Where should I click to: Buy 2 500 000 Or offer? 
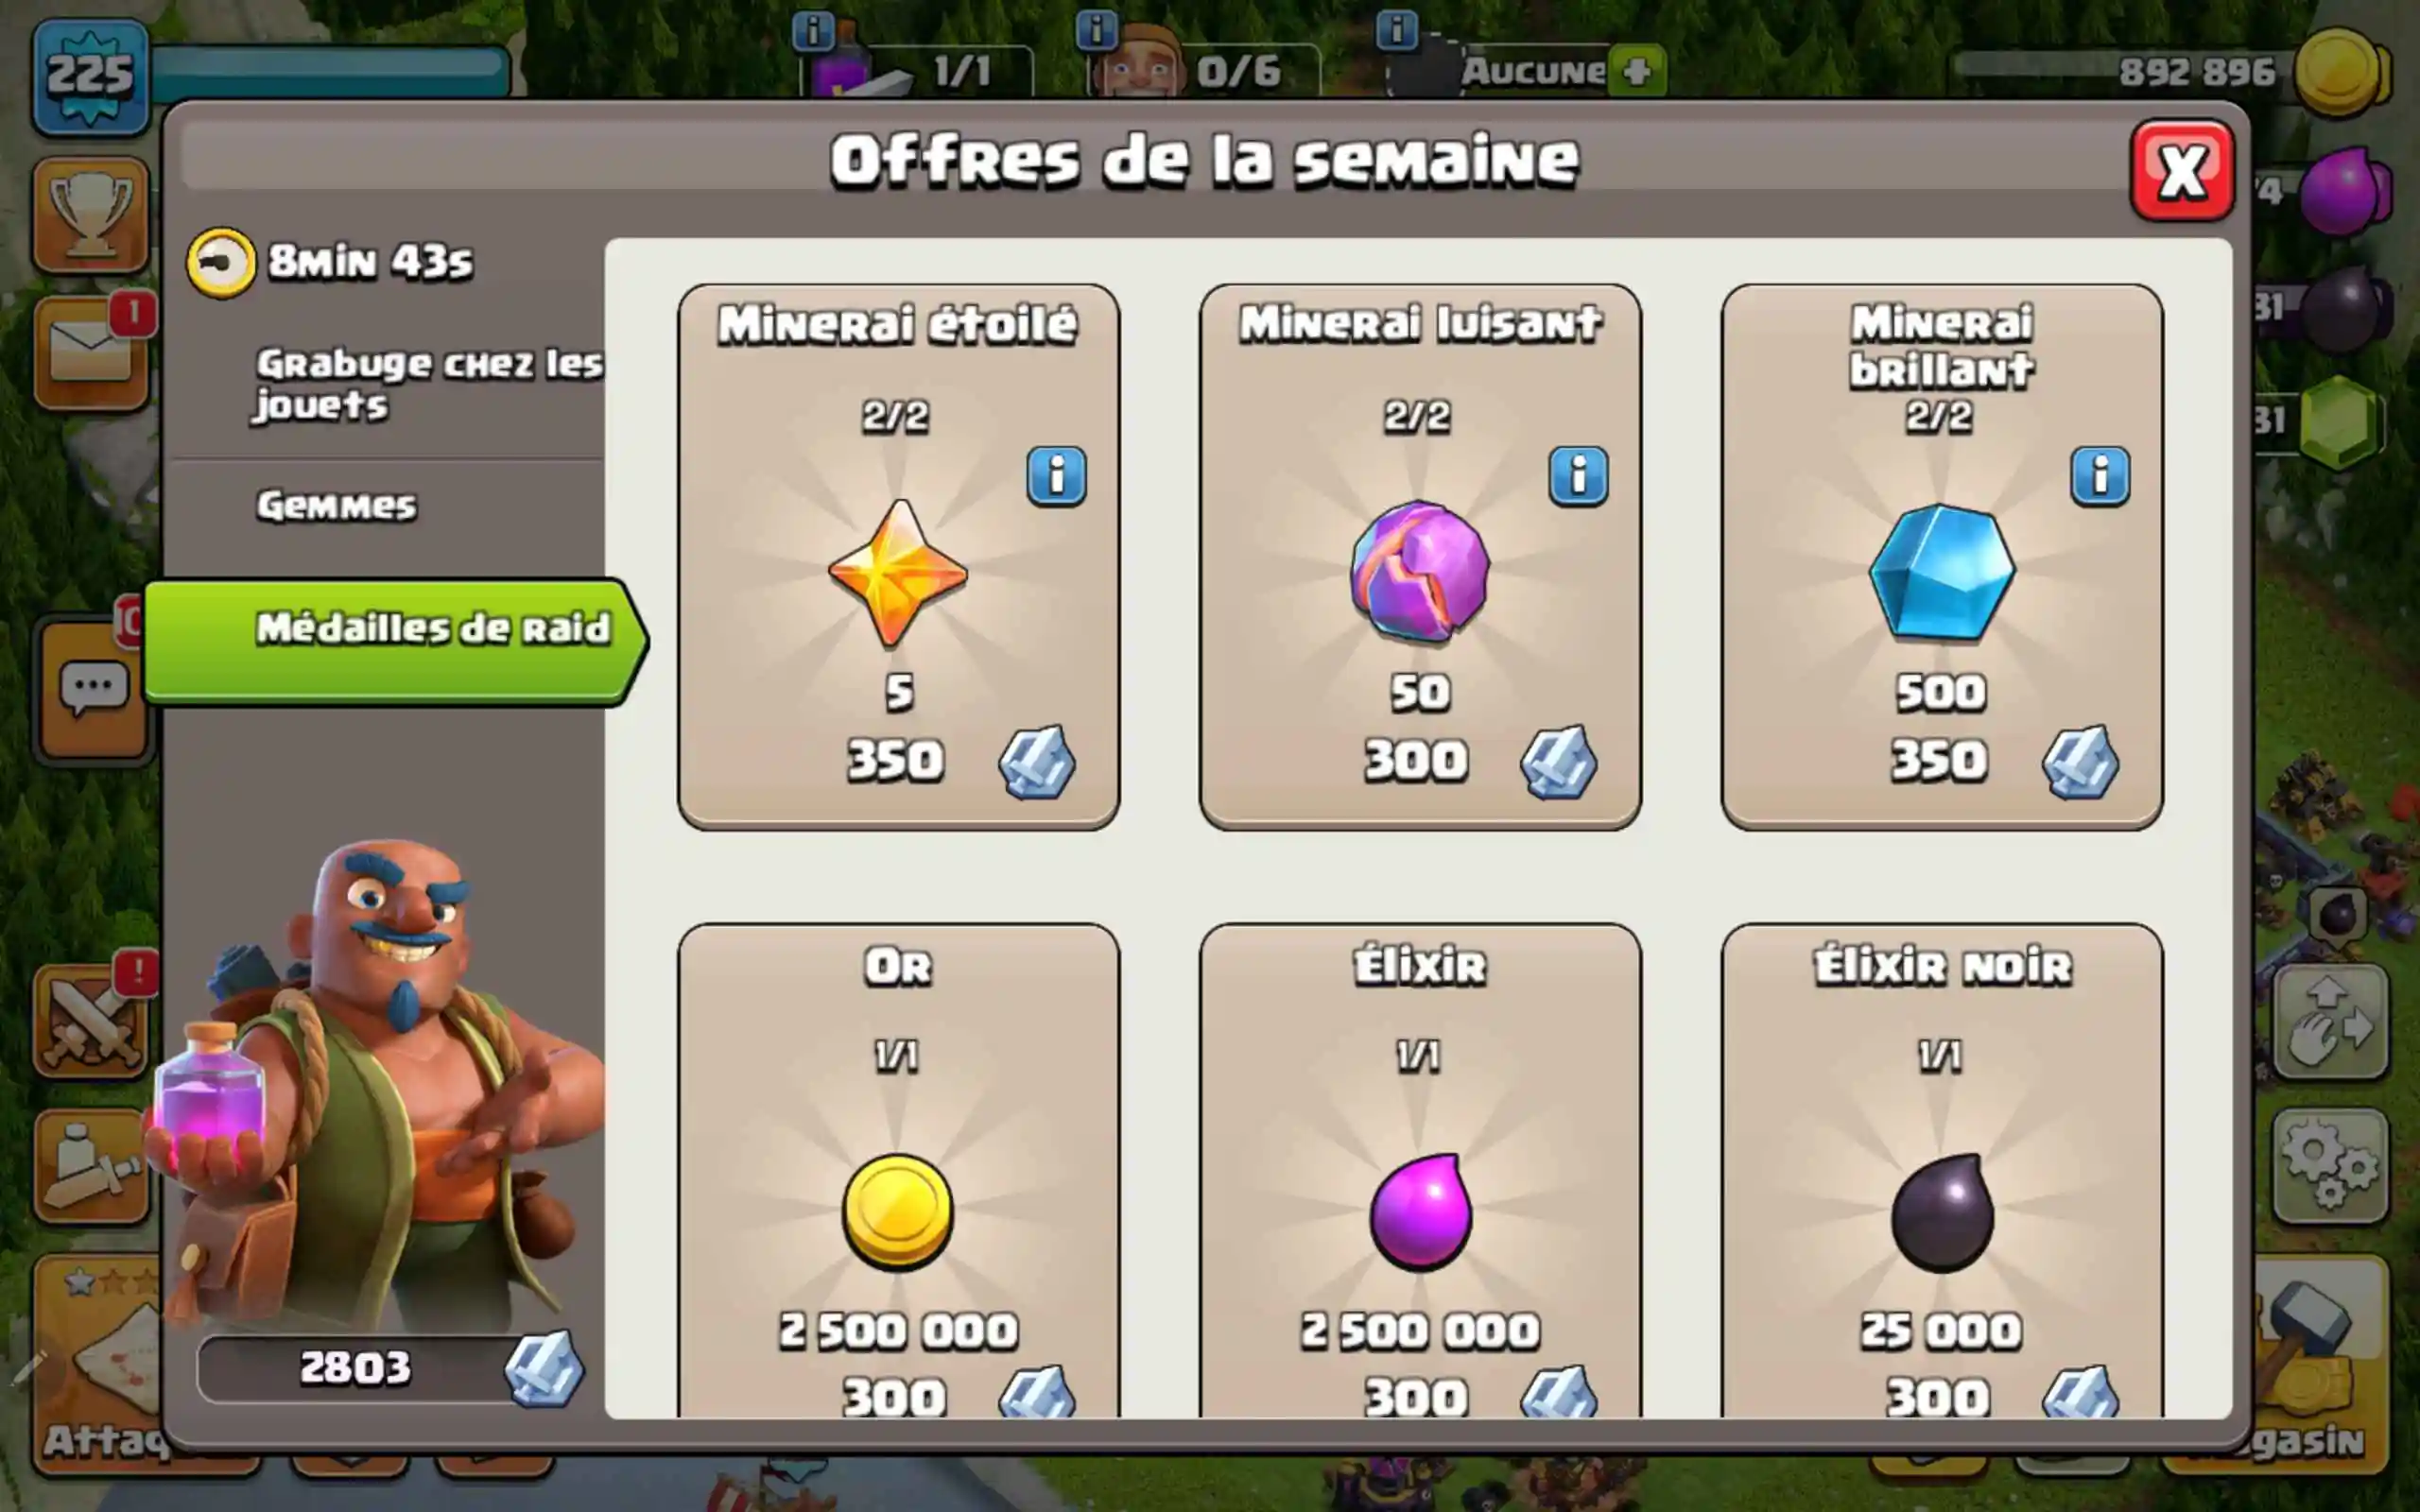pos(898,1170)
